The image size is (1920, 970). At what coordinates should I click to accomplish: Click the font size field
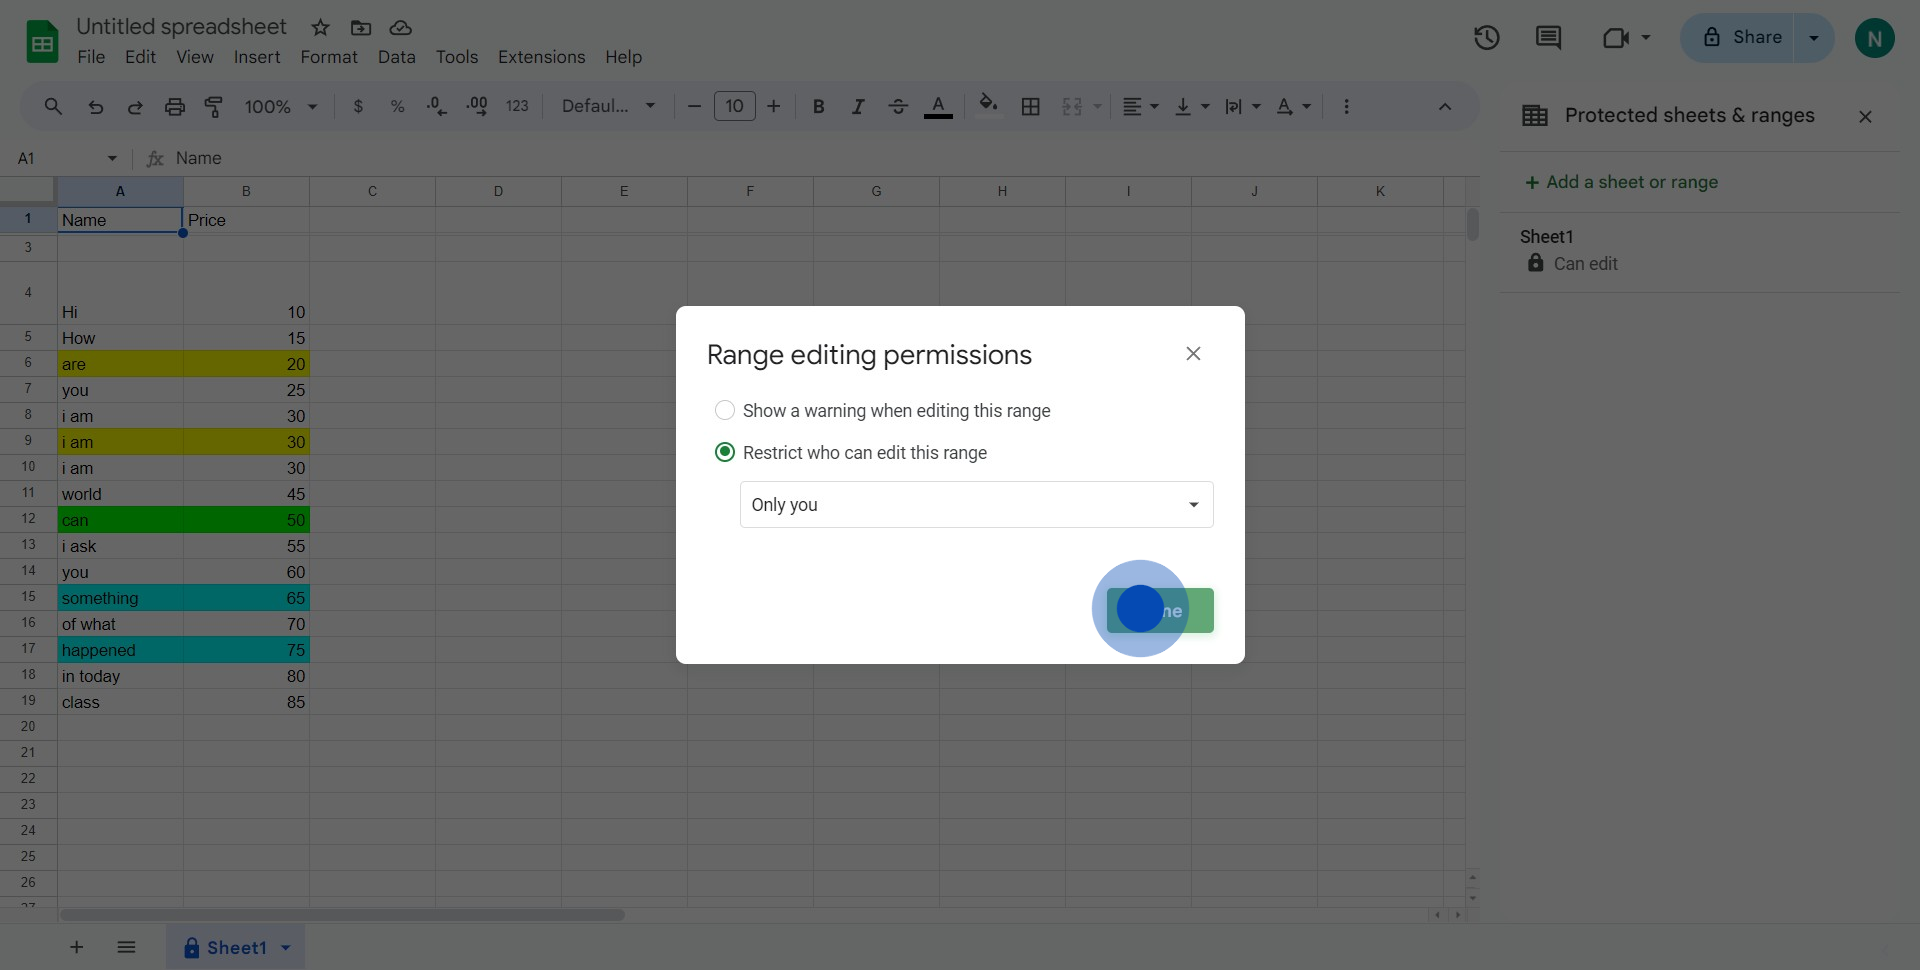[735, 106]
